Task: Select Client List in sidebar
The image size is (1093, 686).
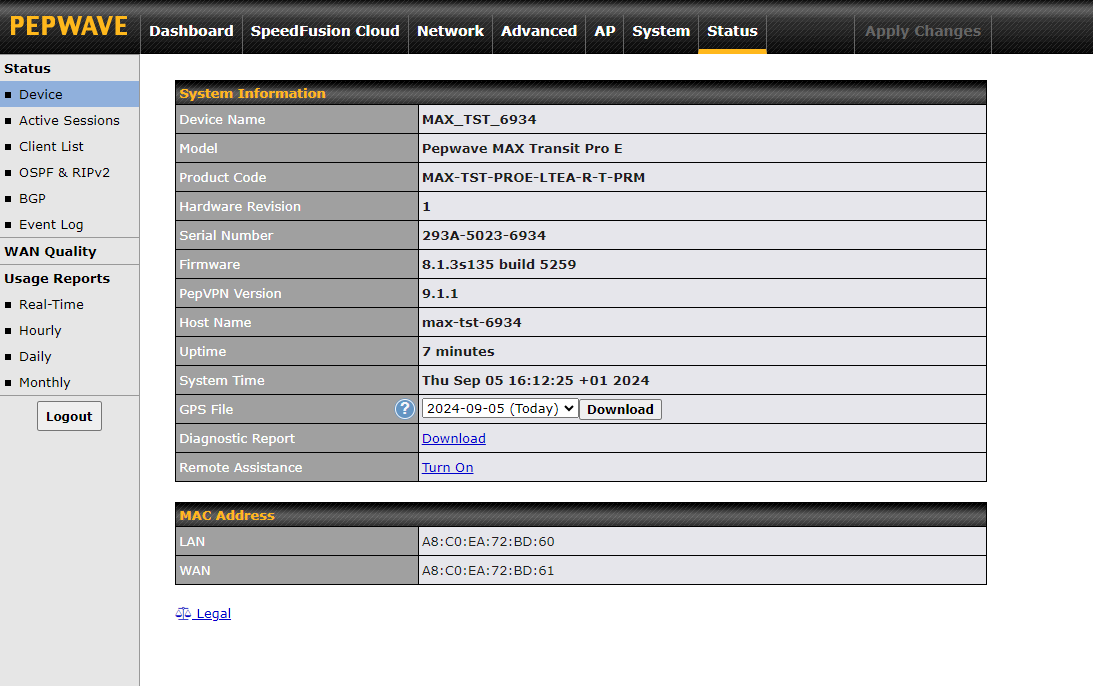Action: tap(51, 146)
